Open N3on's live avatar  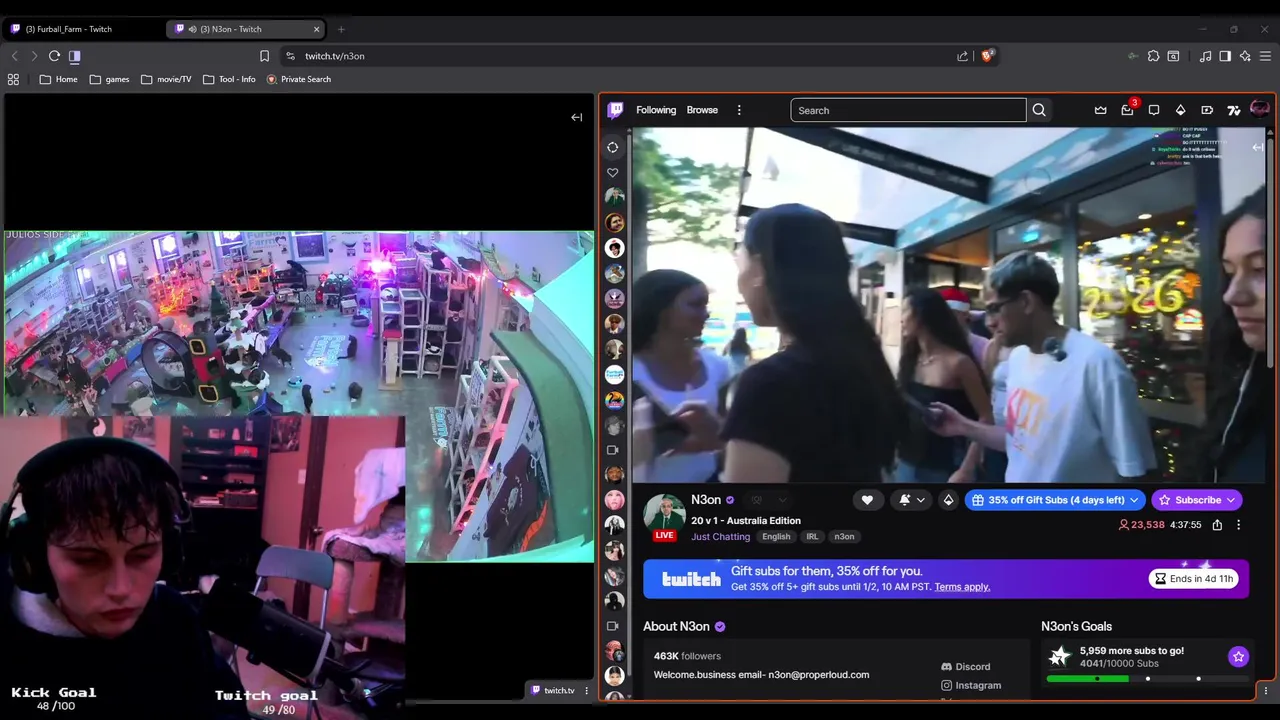point(664,517)
